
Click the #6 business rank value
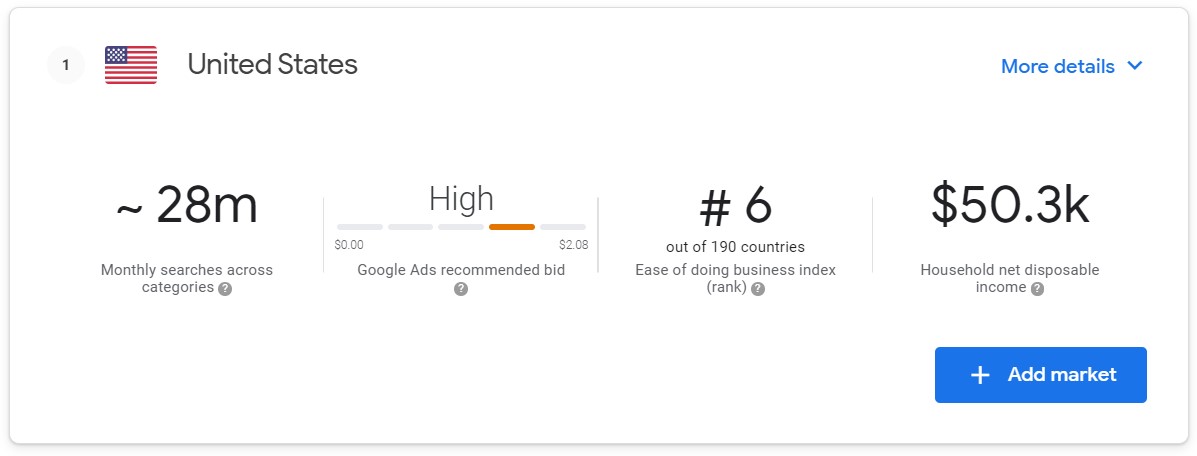(736, 205)
